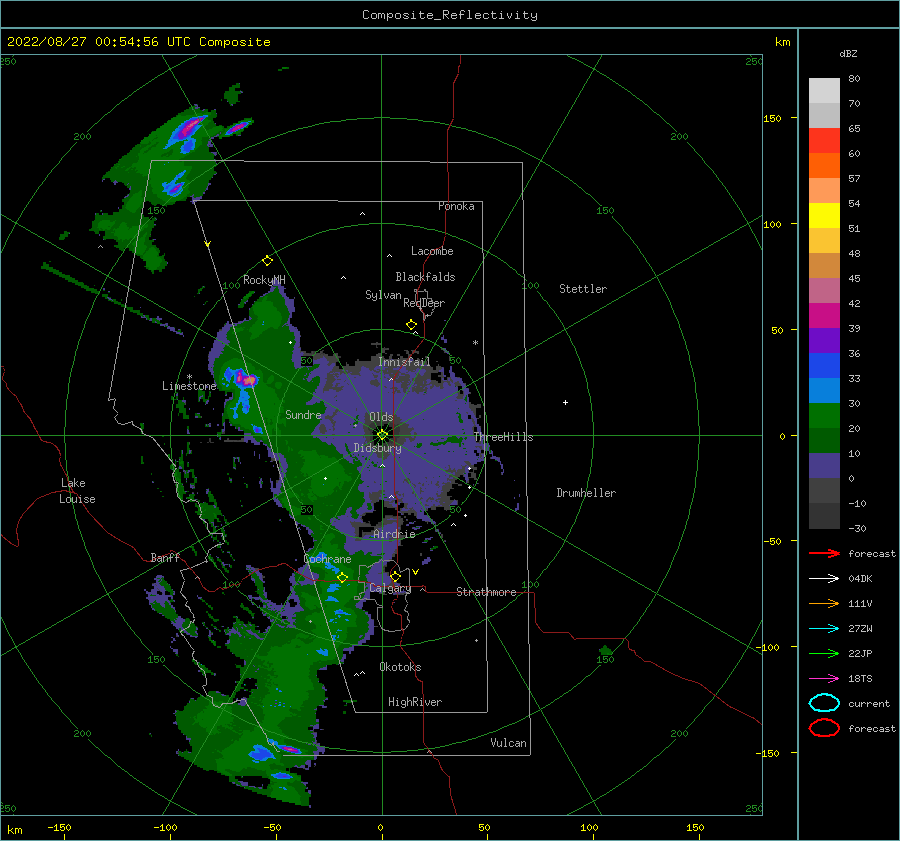Viewport: 900px width, 841px height.
Task: Click the cyan current oval icon
Action: tap(824, 703)
